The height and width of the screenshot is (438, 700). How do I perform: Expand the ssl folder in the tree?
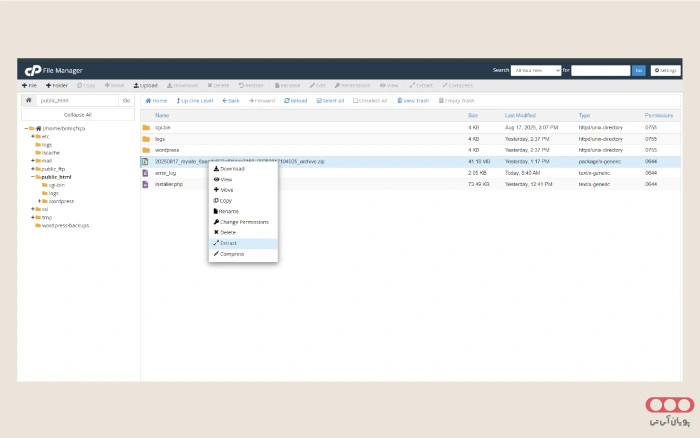[33, 209]
